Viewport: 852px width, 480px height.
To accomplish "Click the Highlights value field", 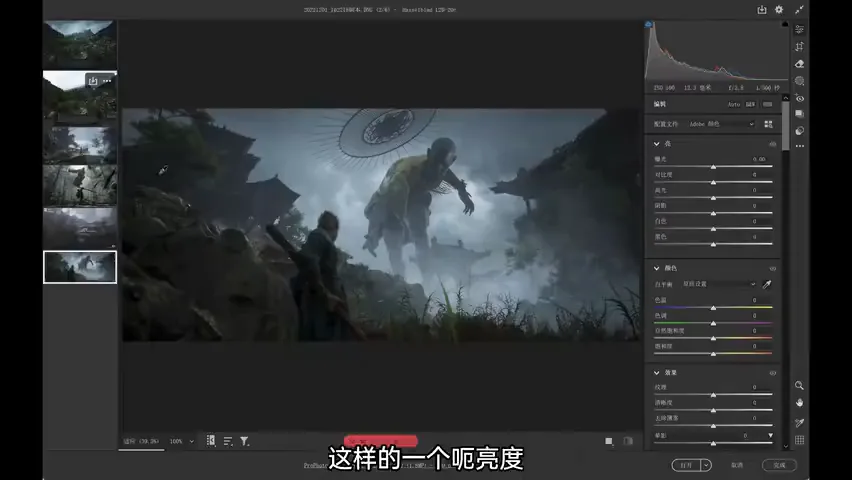I will pos(755,190).
